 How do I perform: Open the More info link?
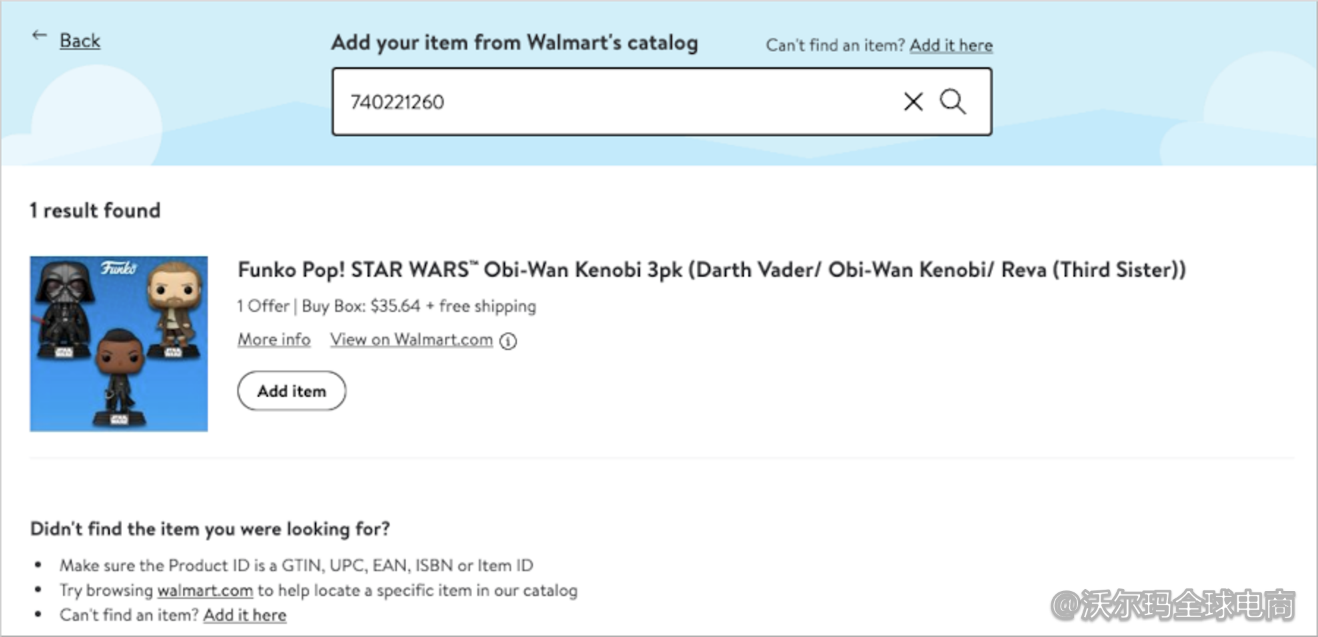(274, 340)
